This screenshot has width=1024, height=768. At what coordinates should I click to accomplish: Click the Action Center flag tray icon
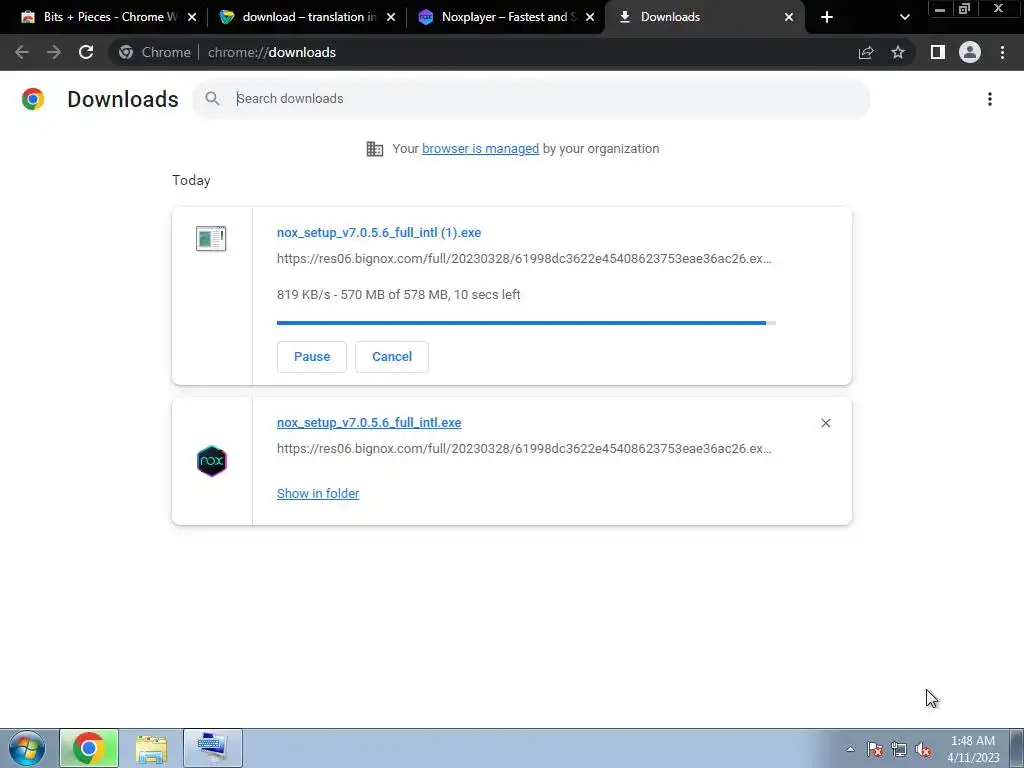pyautogui.click(x=875, y=749)
